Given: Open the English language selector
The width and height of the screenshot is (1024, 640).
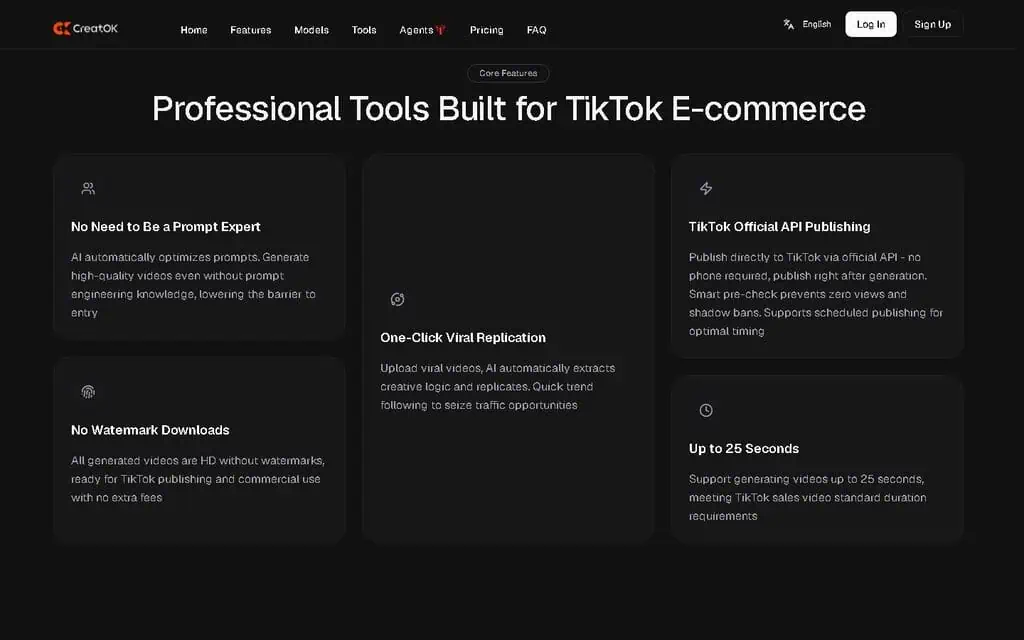Looking at the screenshot, I should [817, 24].
